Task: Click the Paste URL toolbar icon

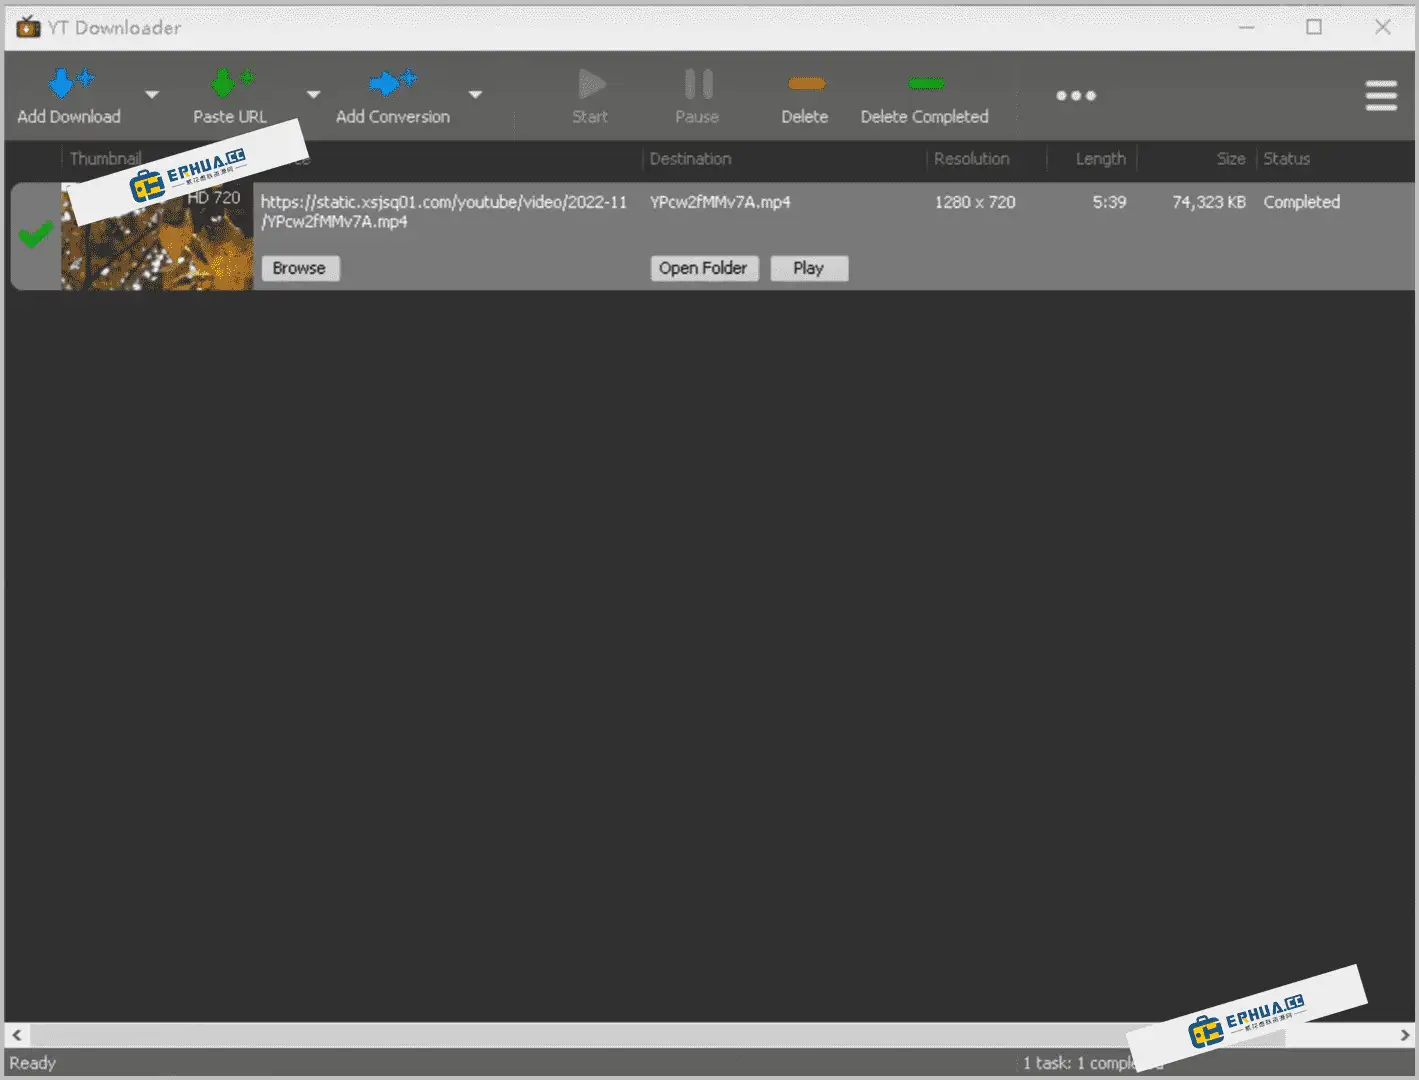Action: click(231, 82)
